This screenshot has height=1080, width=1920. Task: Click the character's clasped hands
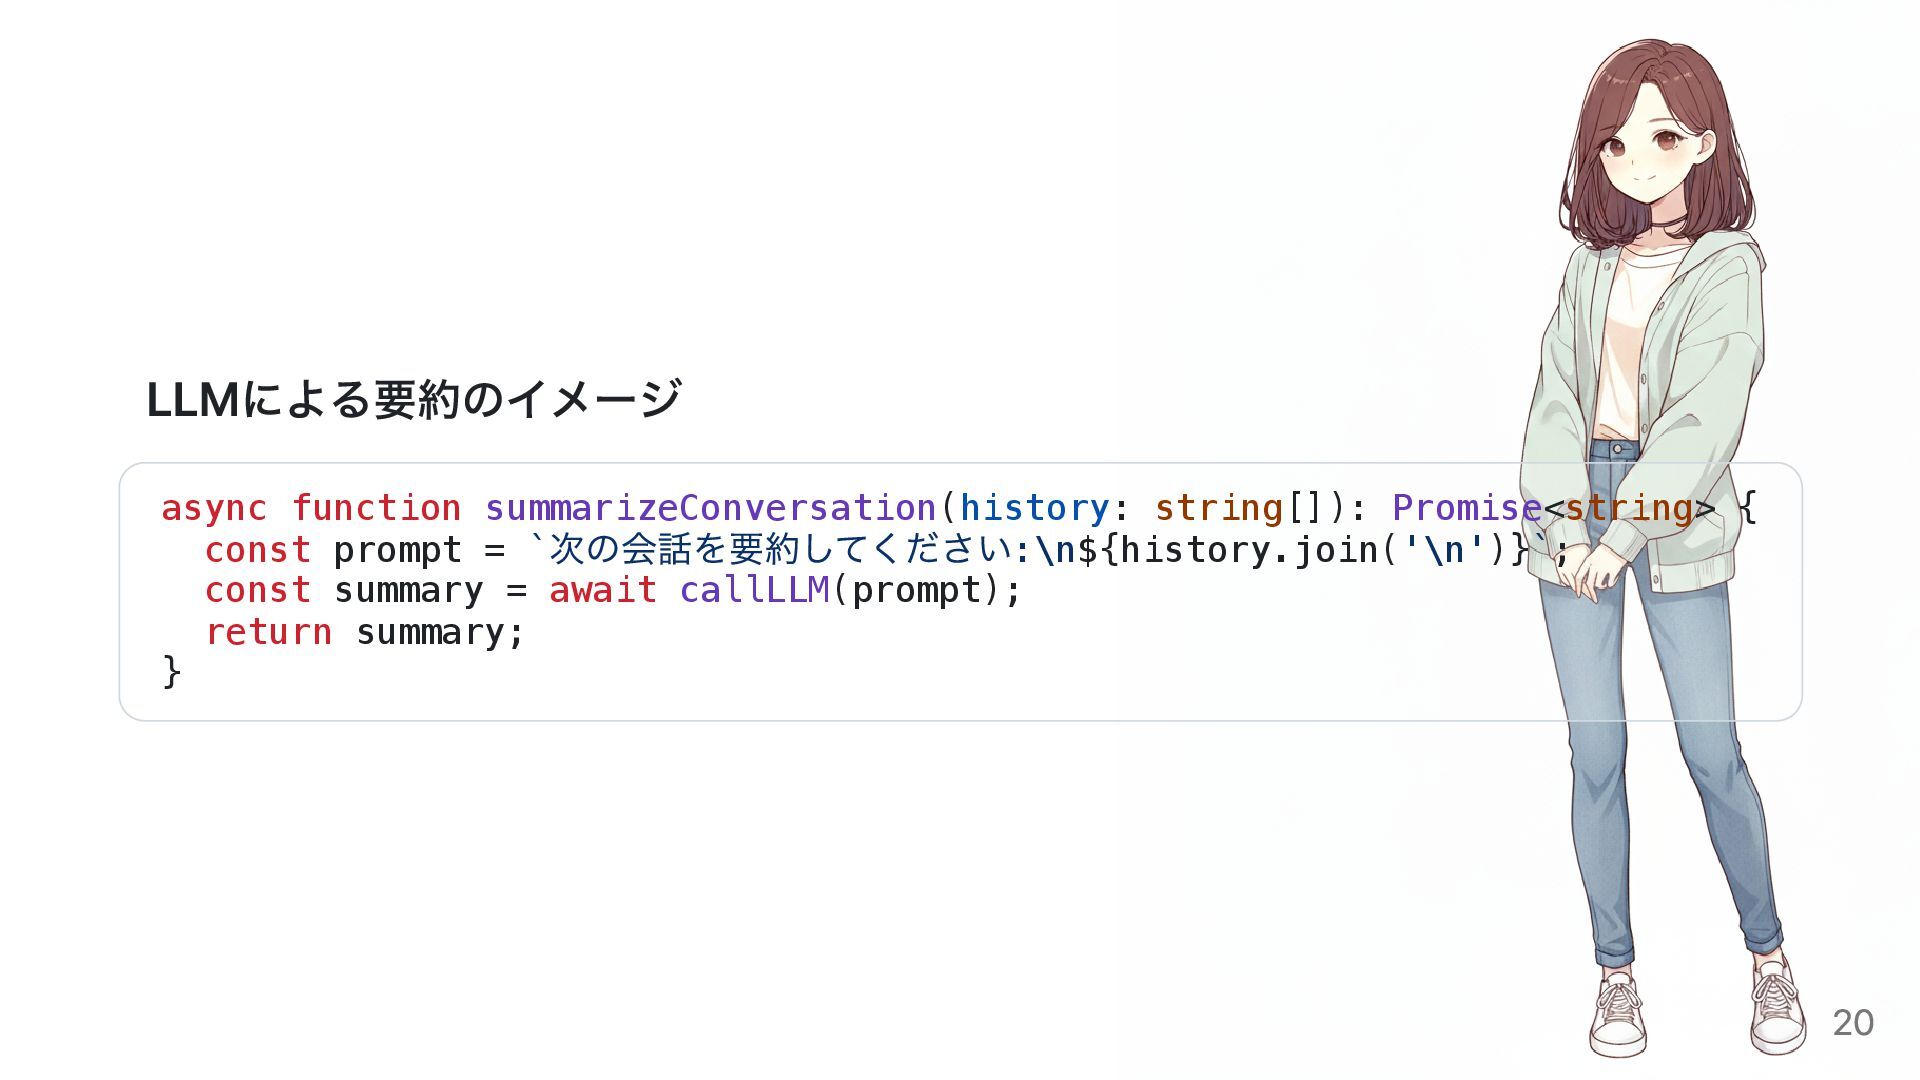click(1590, 568)
